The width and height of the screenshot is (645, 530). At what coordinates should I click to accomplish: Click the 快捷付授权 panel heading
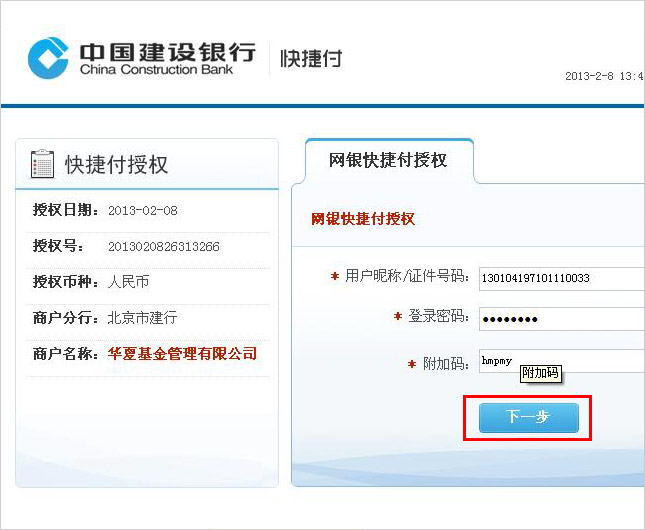pos(116,165)
